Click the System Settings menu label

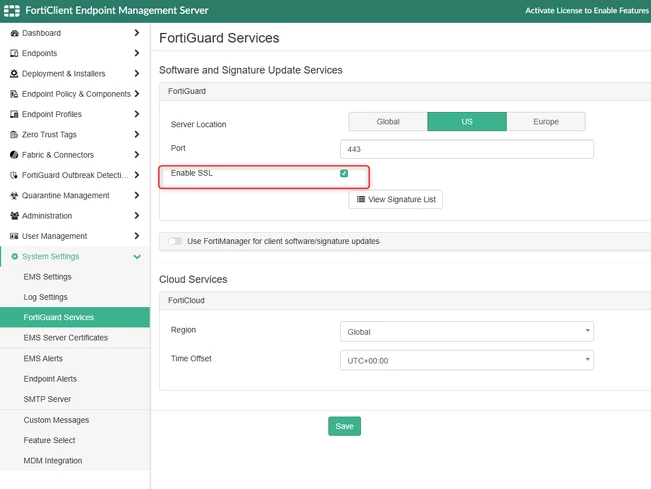tap(50, 257)
